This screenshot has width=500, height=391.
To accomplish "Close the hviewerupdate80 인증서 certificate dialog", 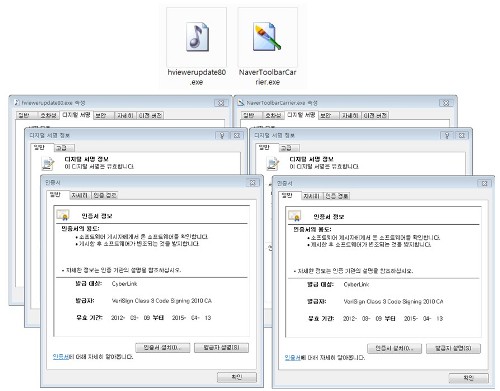I will coord(252,182).
